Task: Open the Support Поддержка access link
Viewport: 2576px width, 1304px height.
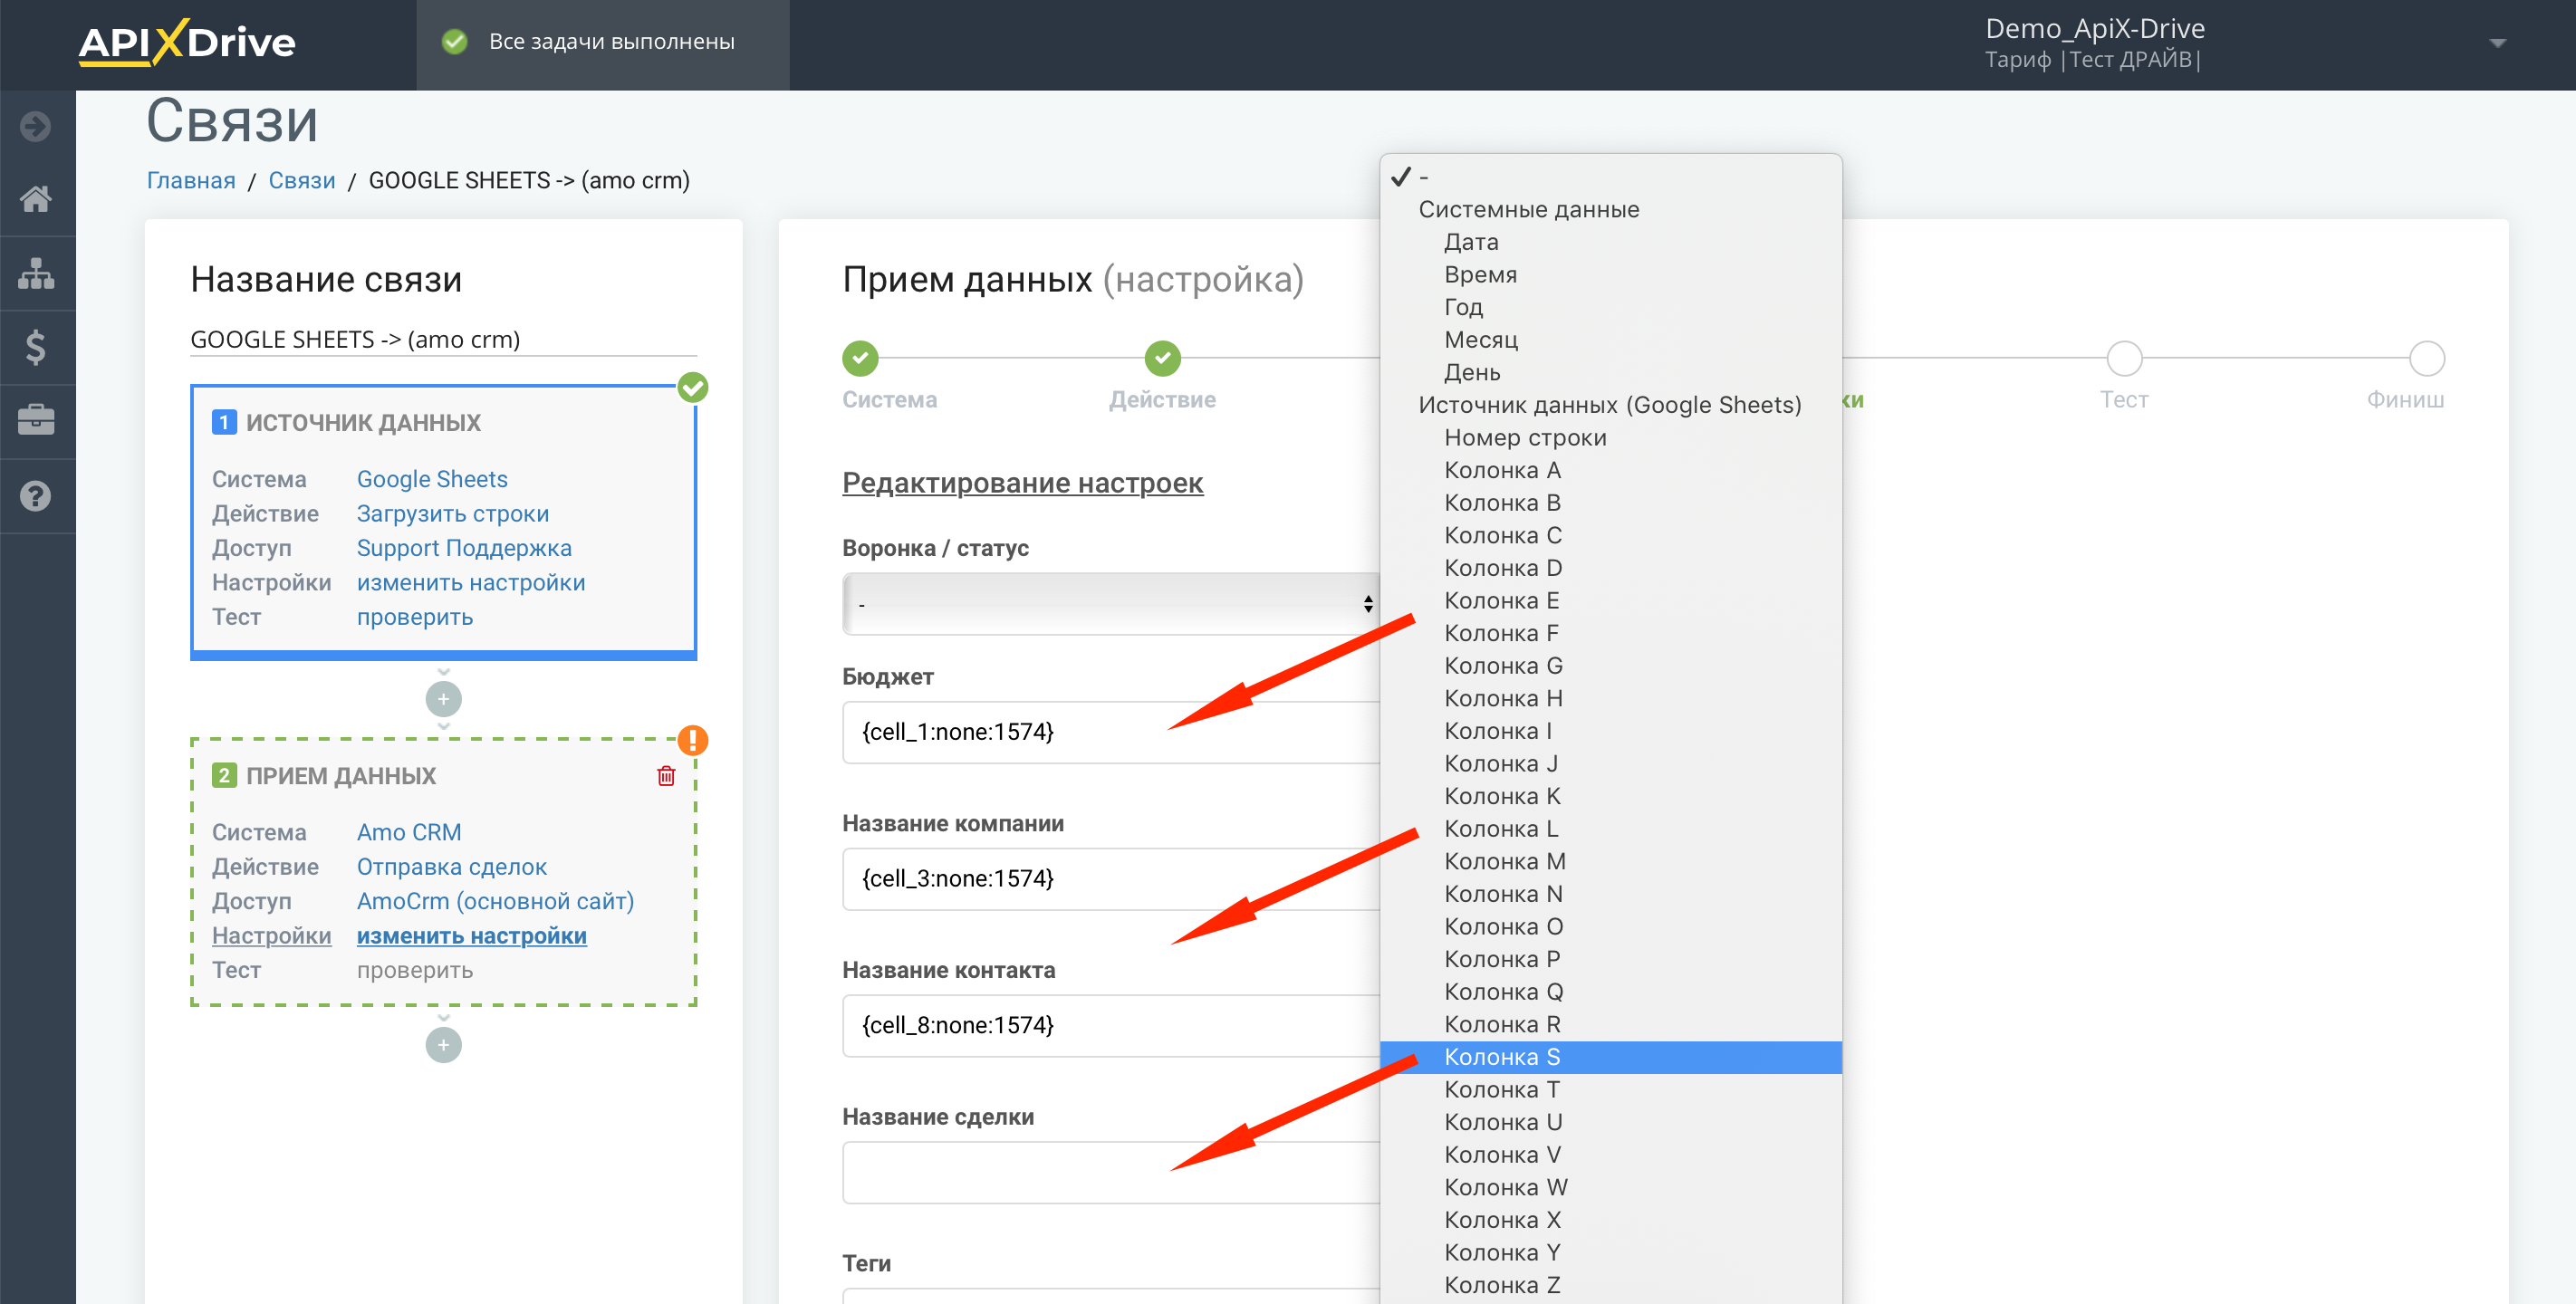Action: [464, 549]
